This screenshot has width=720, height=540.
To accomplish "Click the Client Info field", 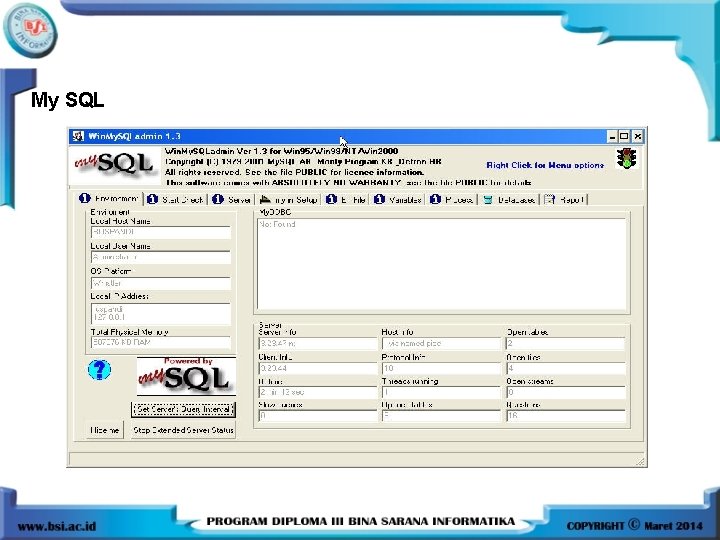I will coord(318,368).
